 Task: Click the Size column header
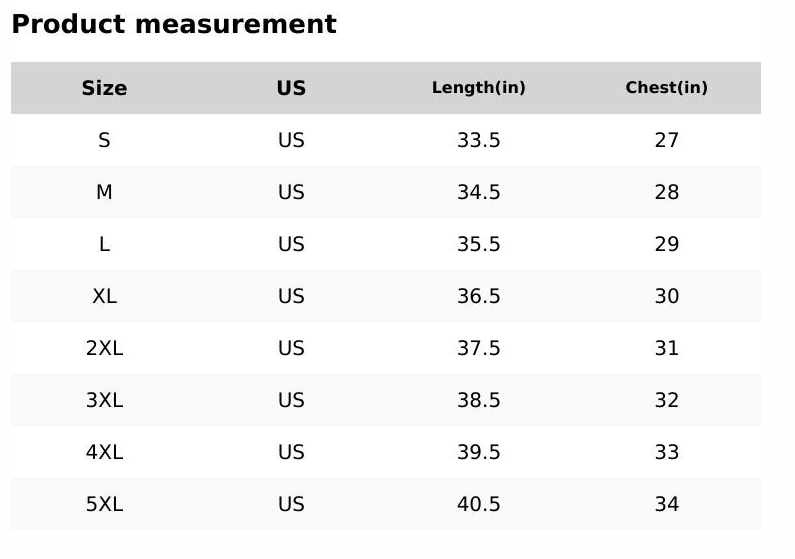point(104,88)
